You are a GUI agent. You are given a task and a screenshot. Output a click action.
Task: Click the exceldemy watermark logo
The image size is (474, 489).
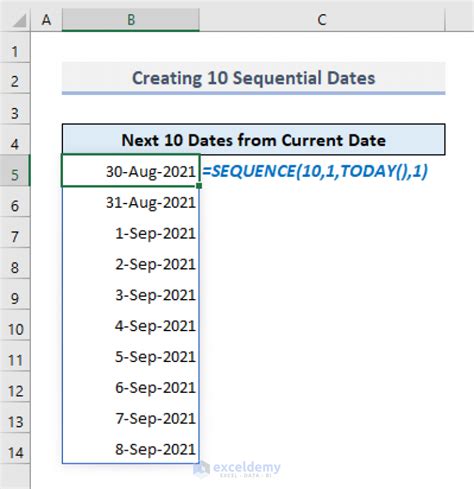click(x=237, y=469)
